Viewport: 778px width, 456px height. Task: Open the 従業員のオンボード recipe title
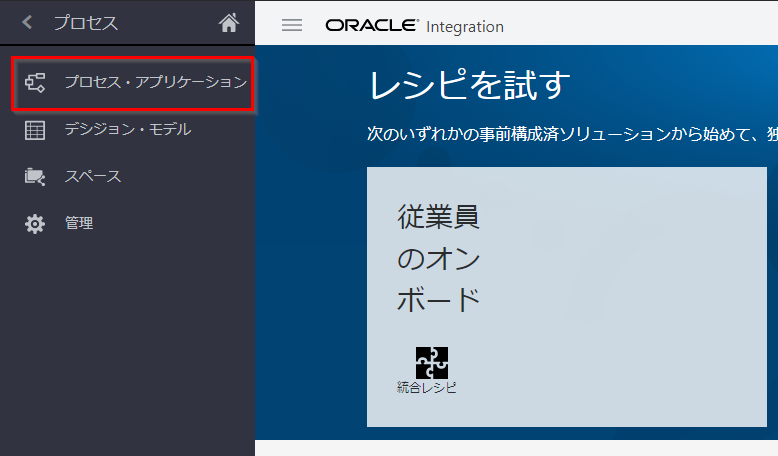pyautogui.click(x=439, y=258)
